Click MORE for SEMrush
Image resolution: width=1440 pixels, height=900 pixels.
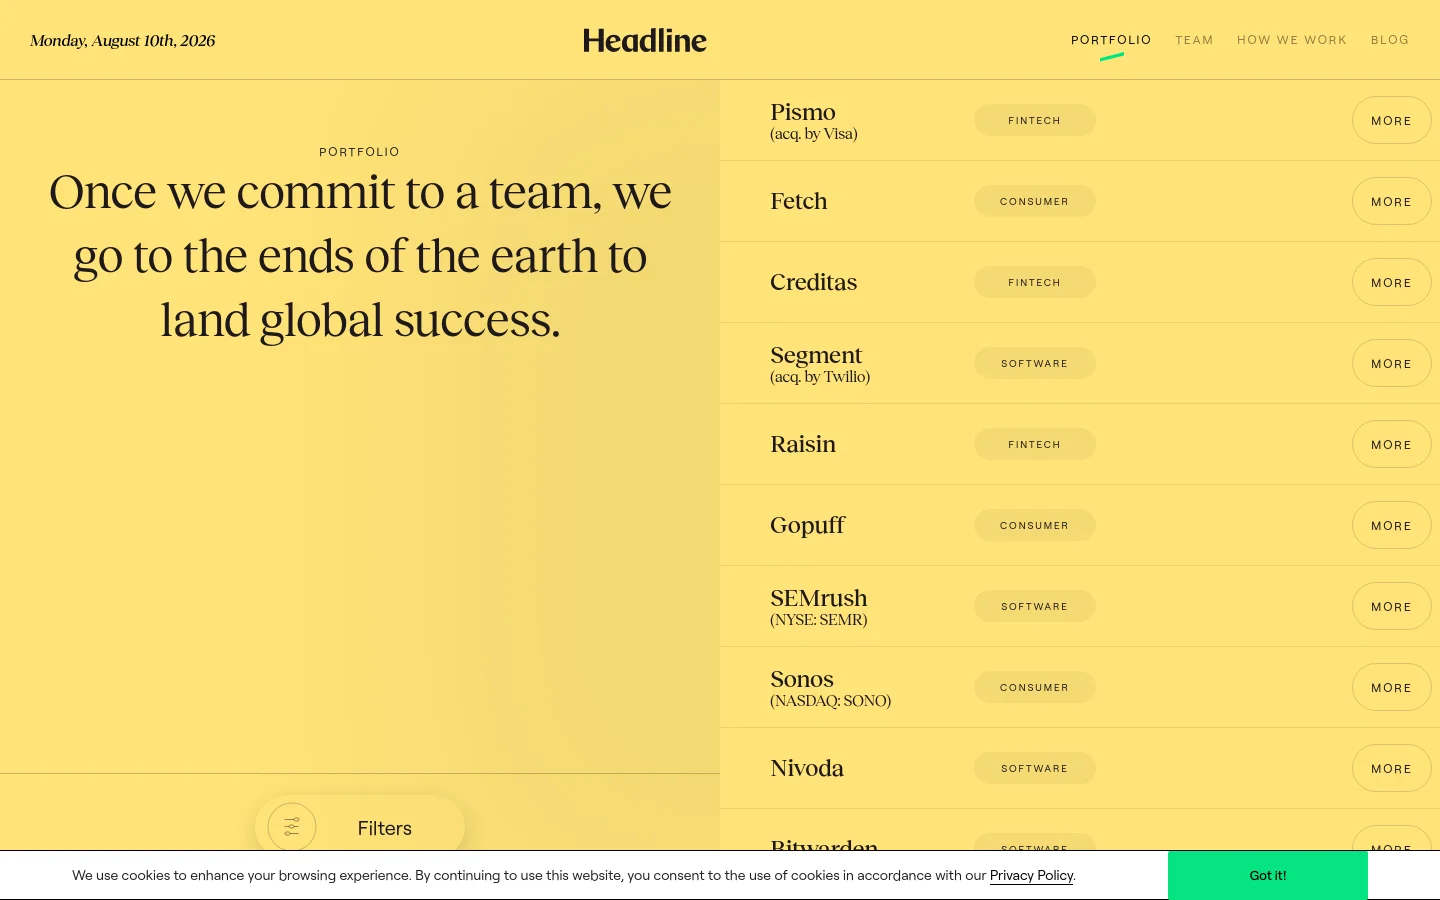pos(1392,606)
